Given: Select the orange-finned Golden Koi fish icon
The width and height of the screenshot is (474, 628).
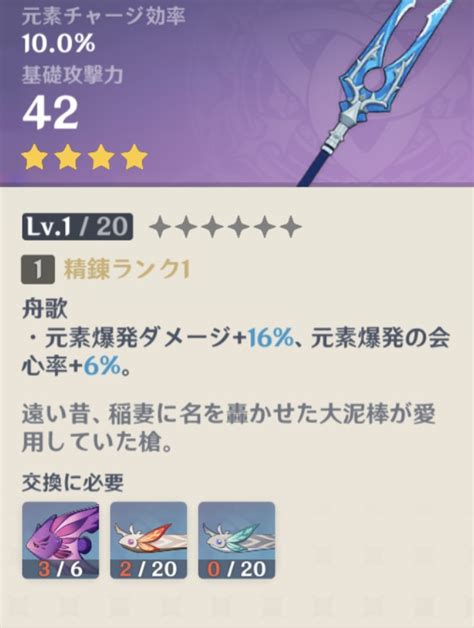Looking at the screenshot, I should tap(149, 539).
